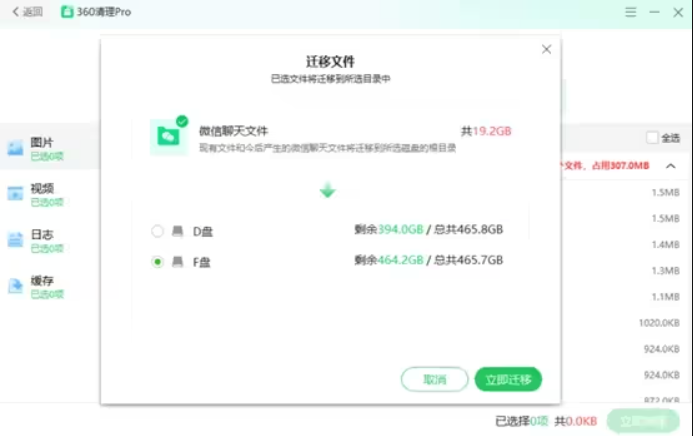The height and width of the screenshot is (436, 693).
Task: Click the D盘 label text
Action: [203, 231]
